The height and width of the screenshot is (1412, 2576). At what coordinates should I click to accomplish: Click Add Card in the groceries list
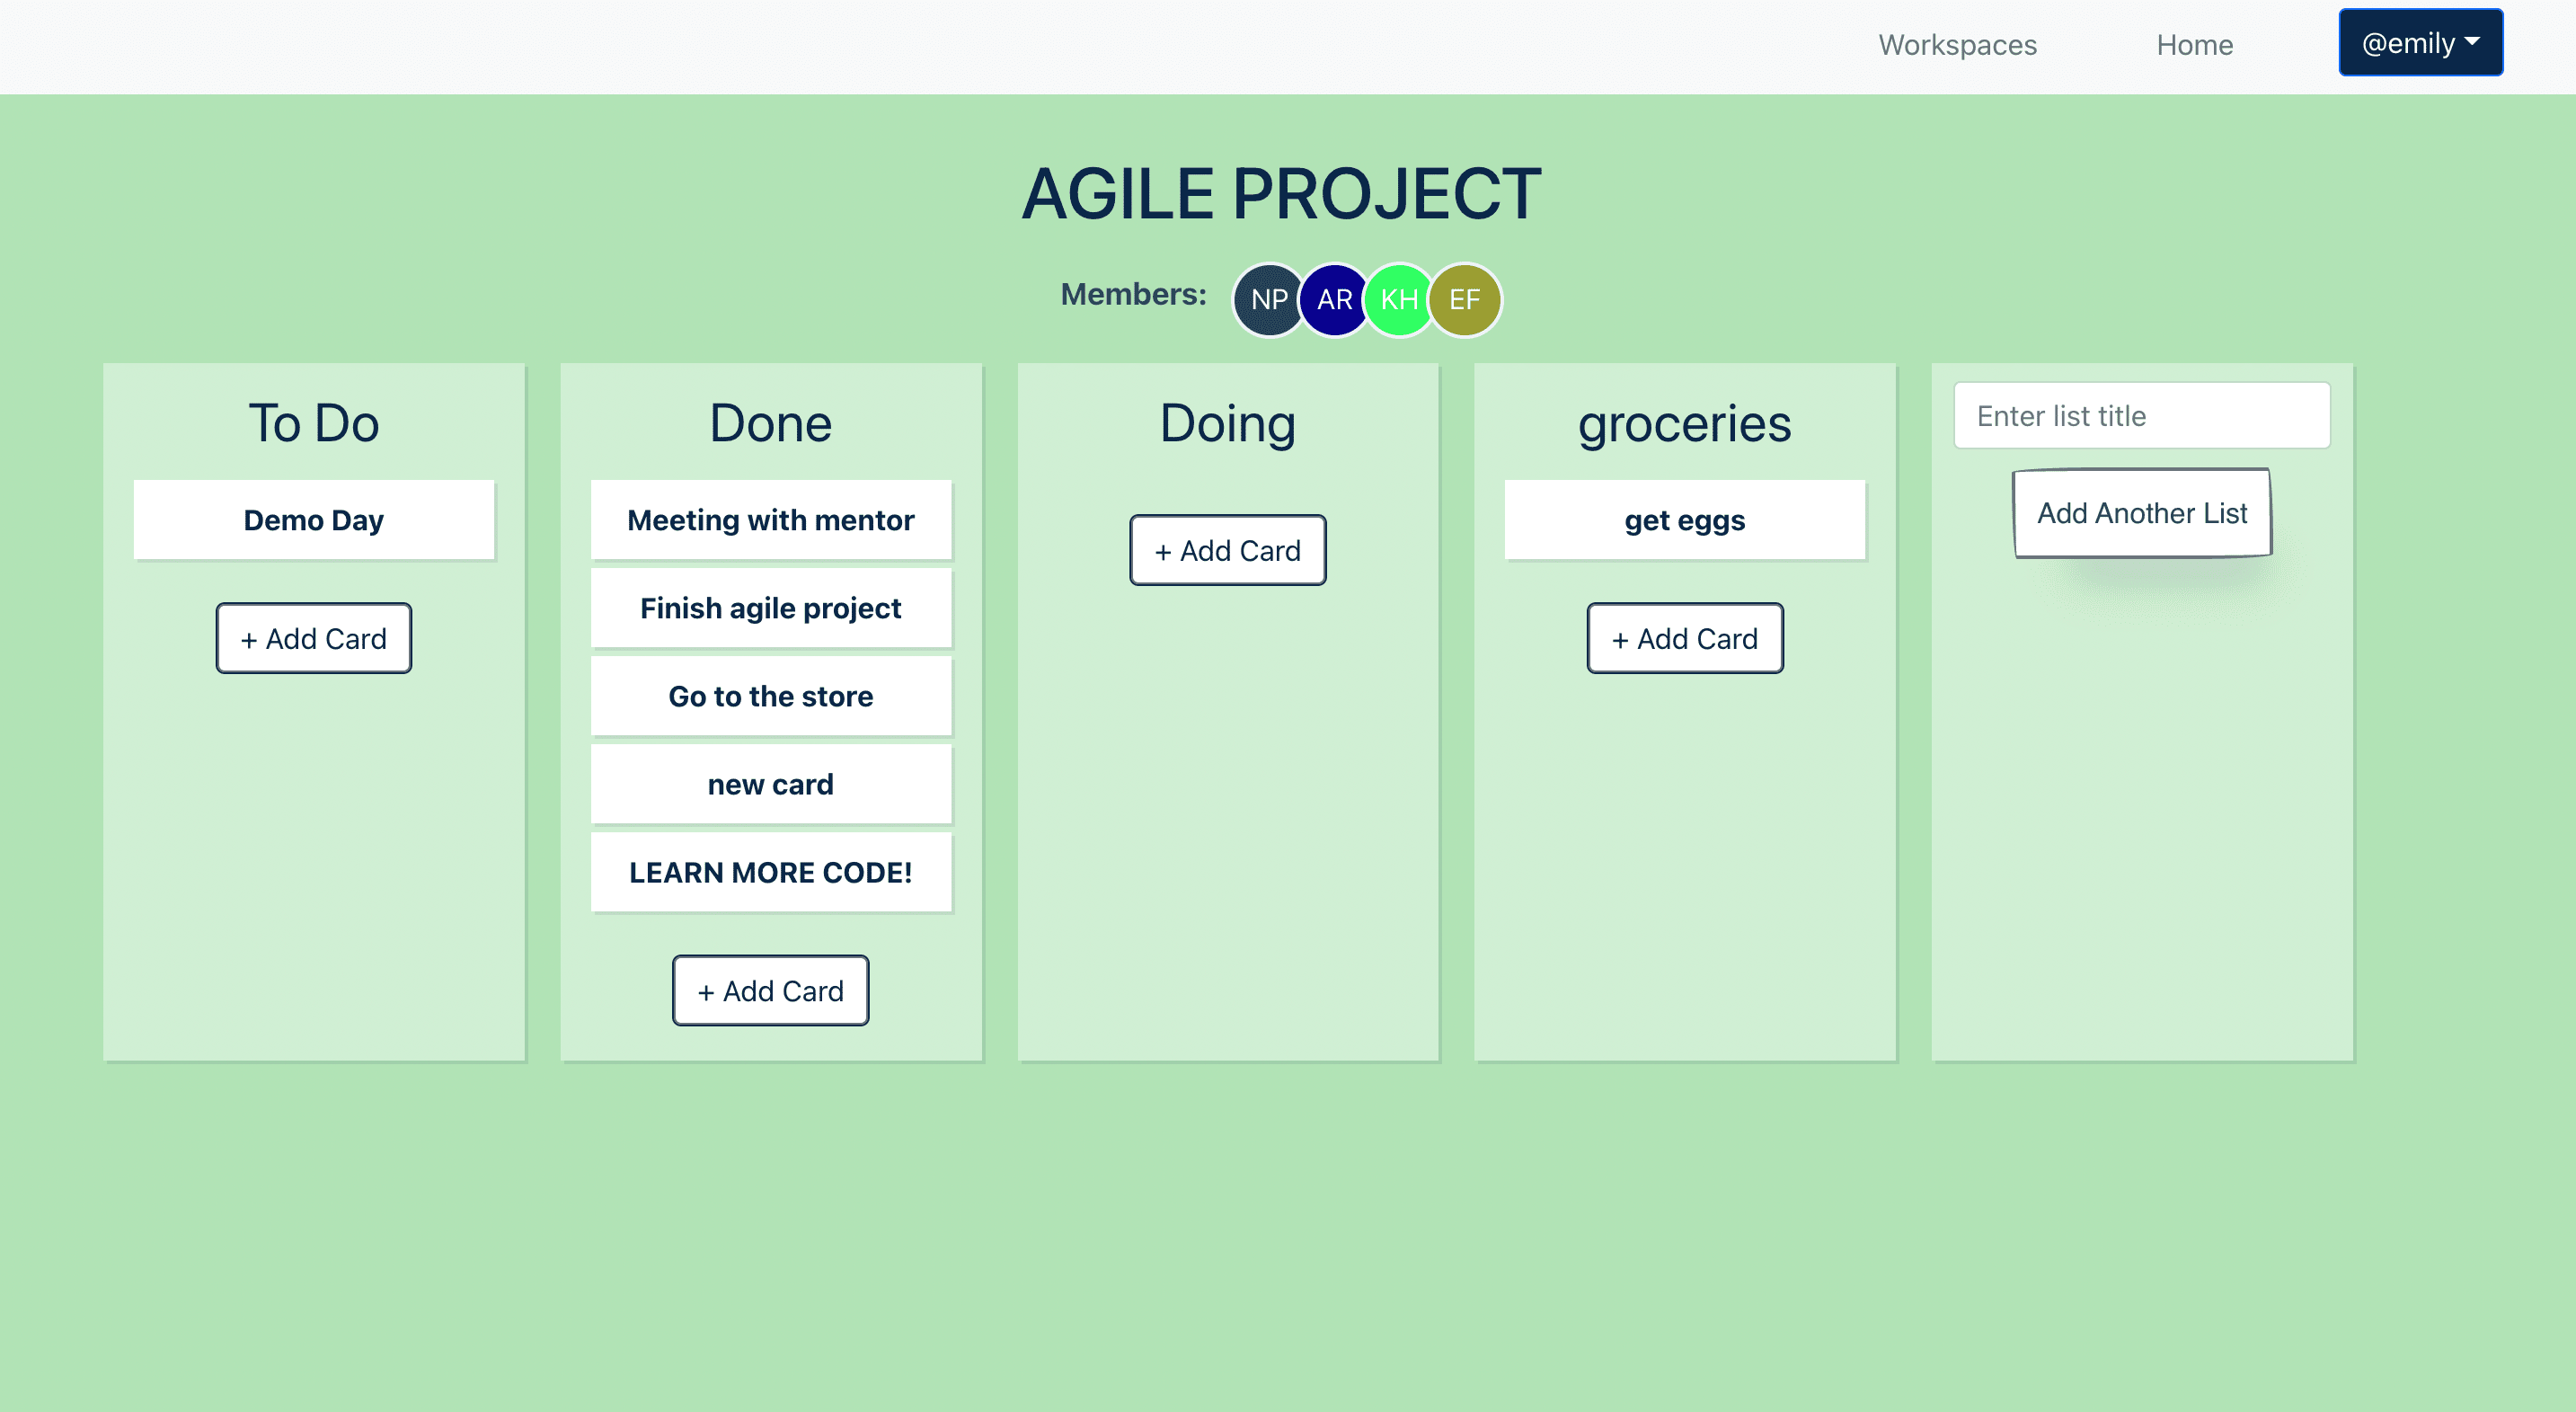click(1683, 638)
